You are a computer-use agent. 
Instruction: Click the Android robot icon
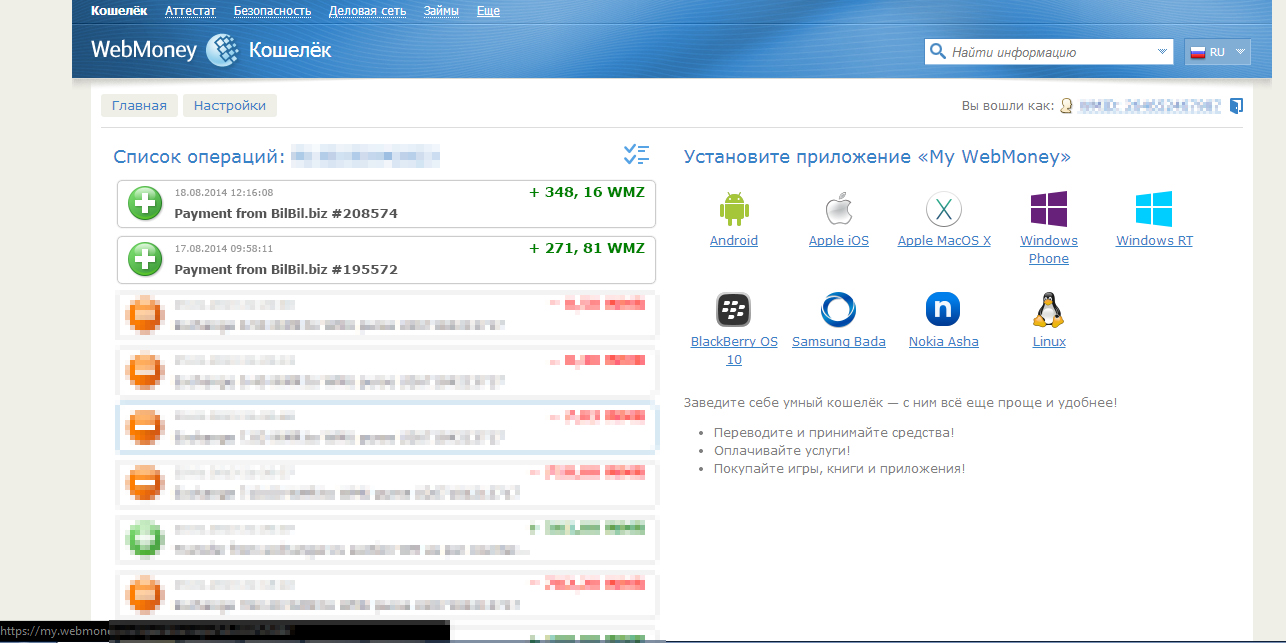click(x=734, y=209)
